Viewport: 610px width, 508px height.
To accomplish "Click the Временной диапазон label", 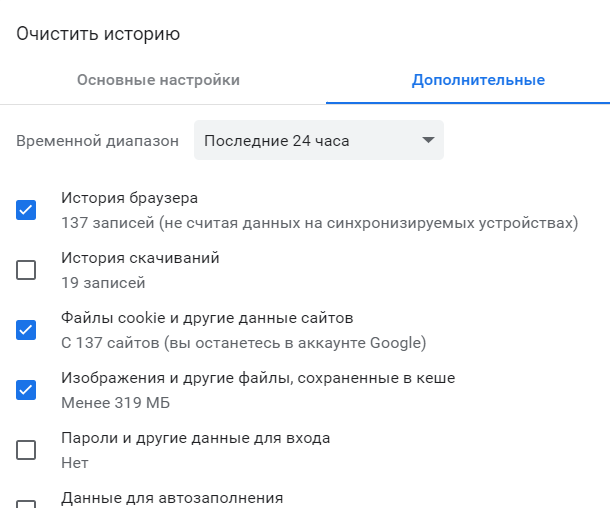I will point(97,141).
